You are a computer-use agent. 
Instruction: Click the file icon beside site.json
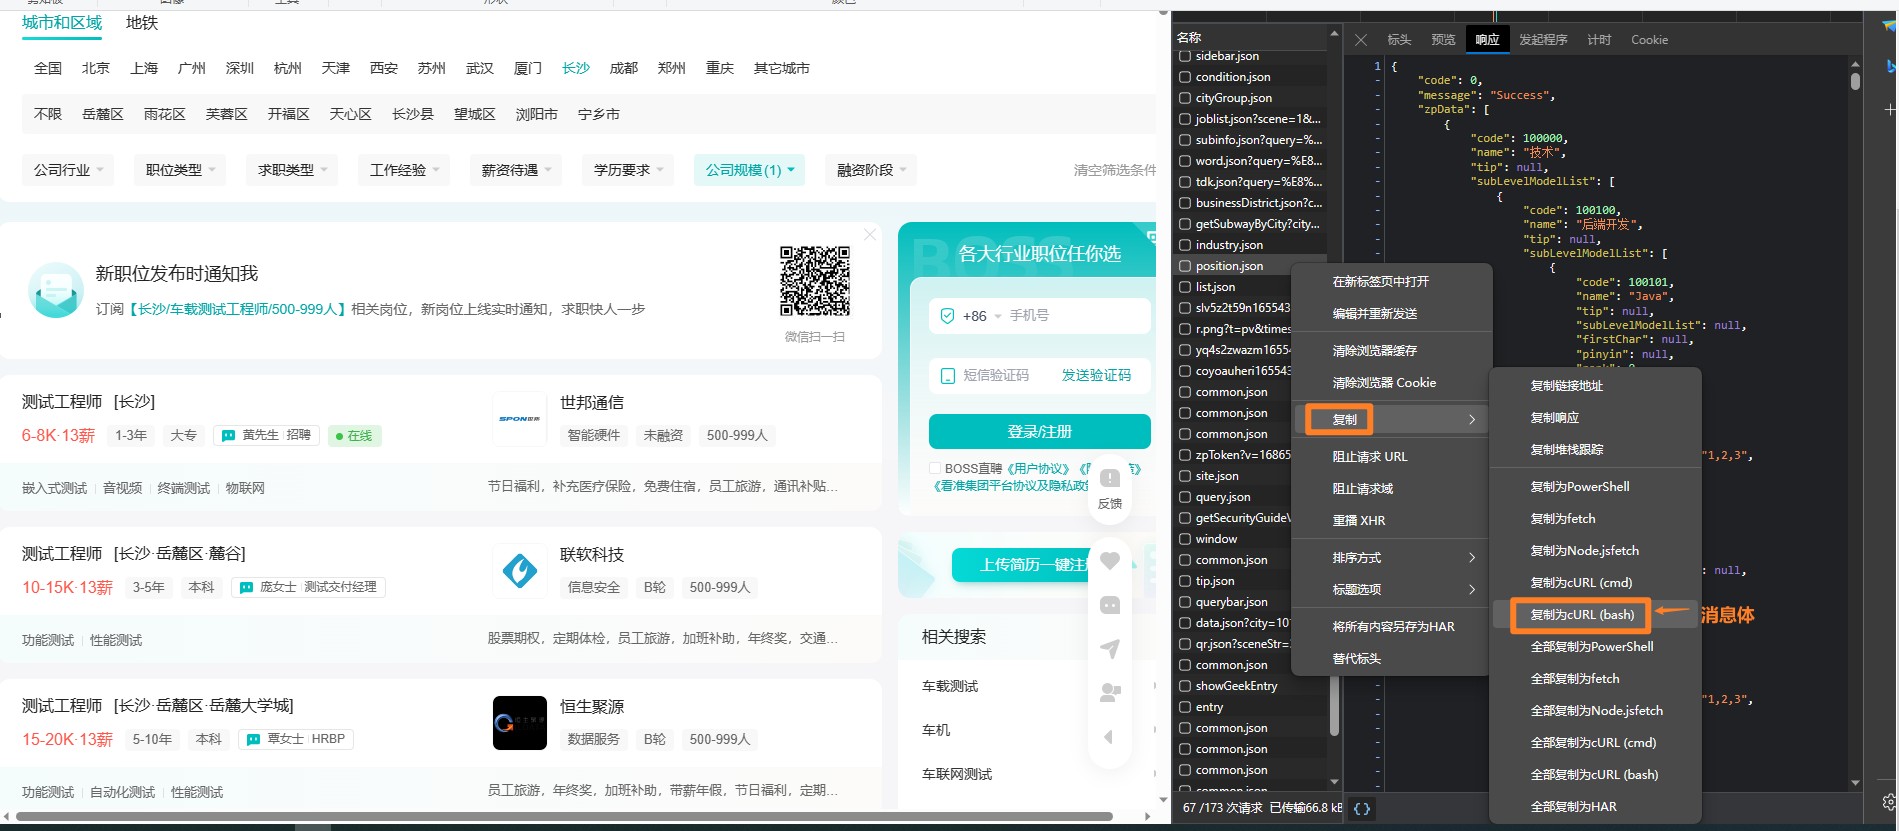pyautogui.click(x=1185, y=476)
